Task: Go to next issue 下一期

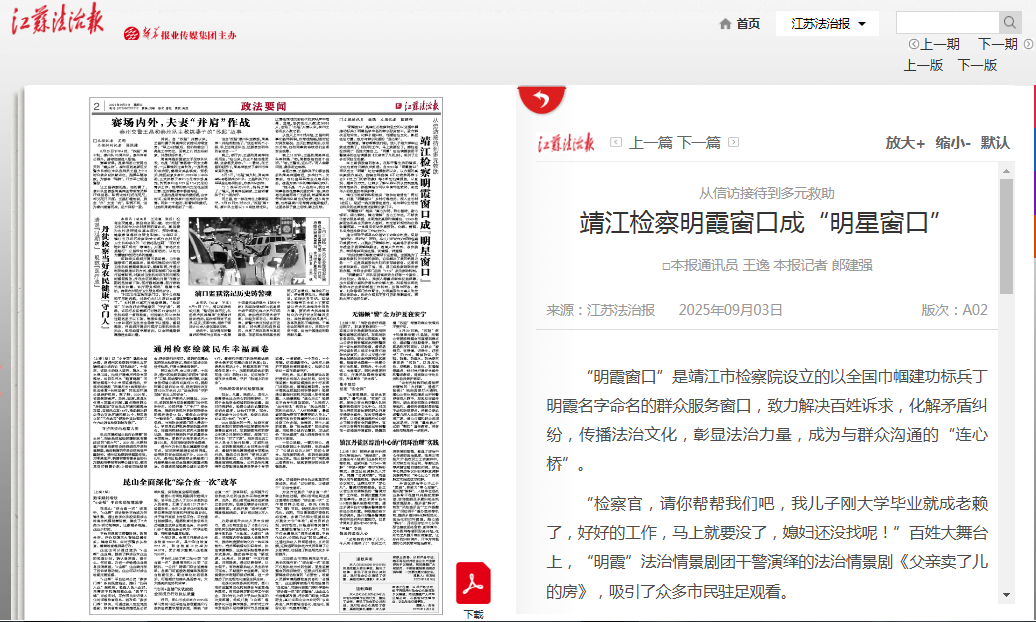Action: [997, 44]
